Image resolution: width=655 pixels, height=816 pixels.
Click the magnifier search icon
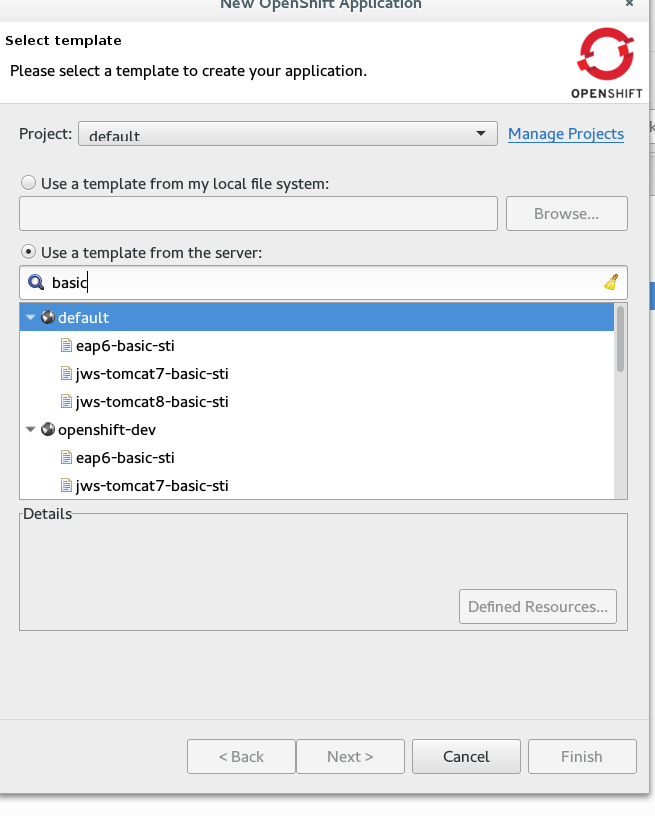click(x=36, y=283)
